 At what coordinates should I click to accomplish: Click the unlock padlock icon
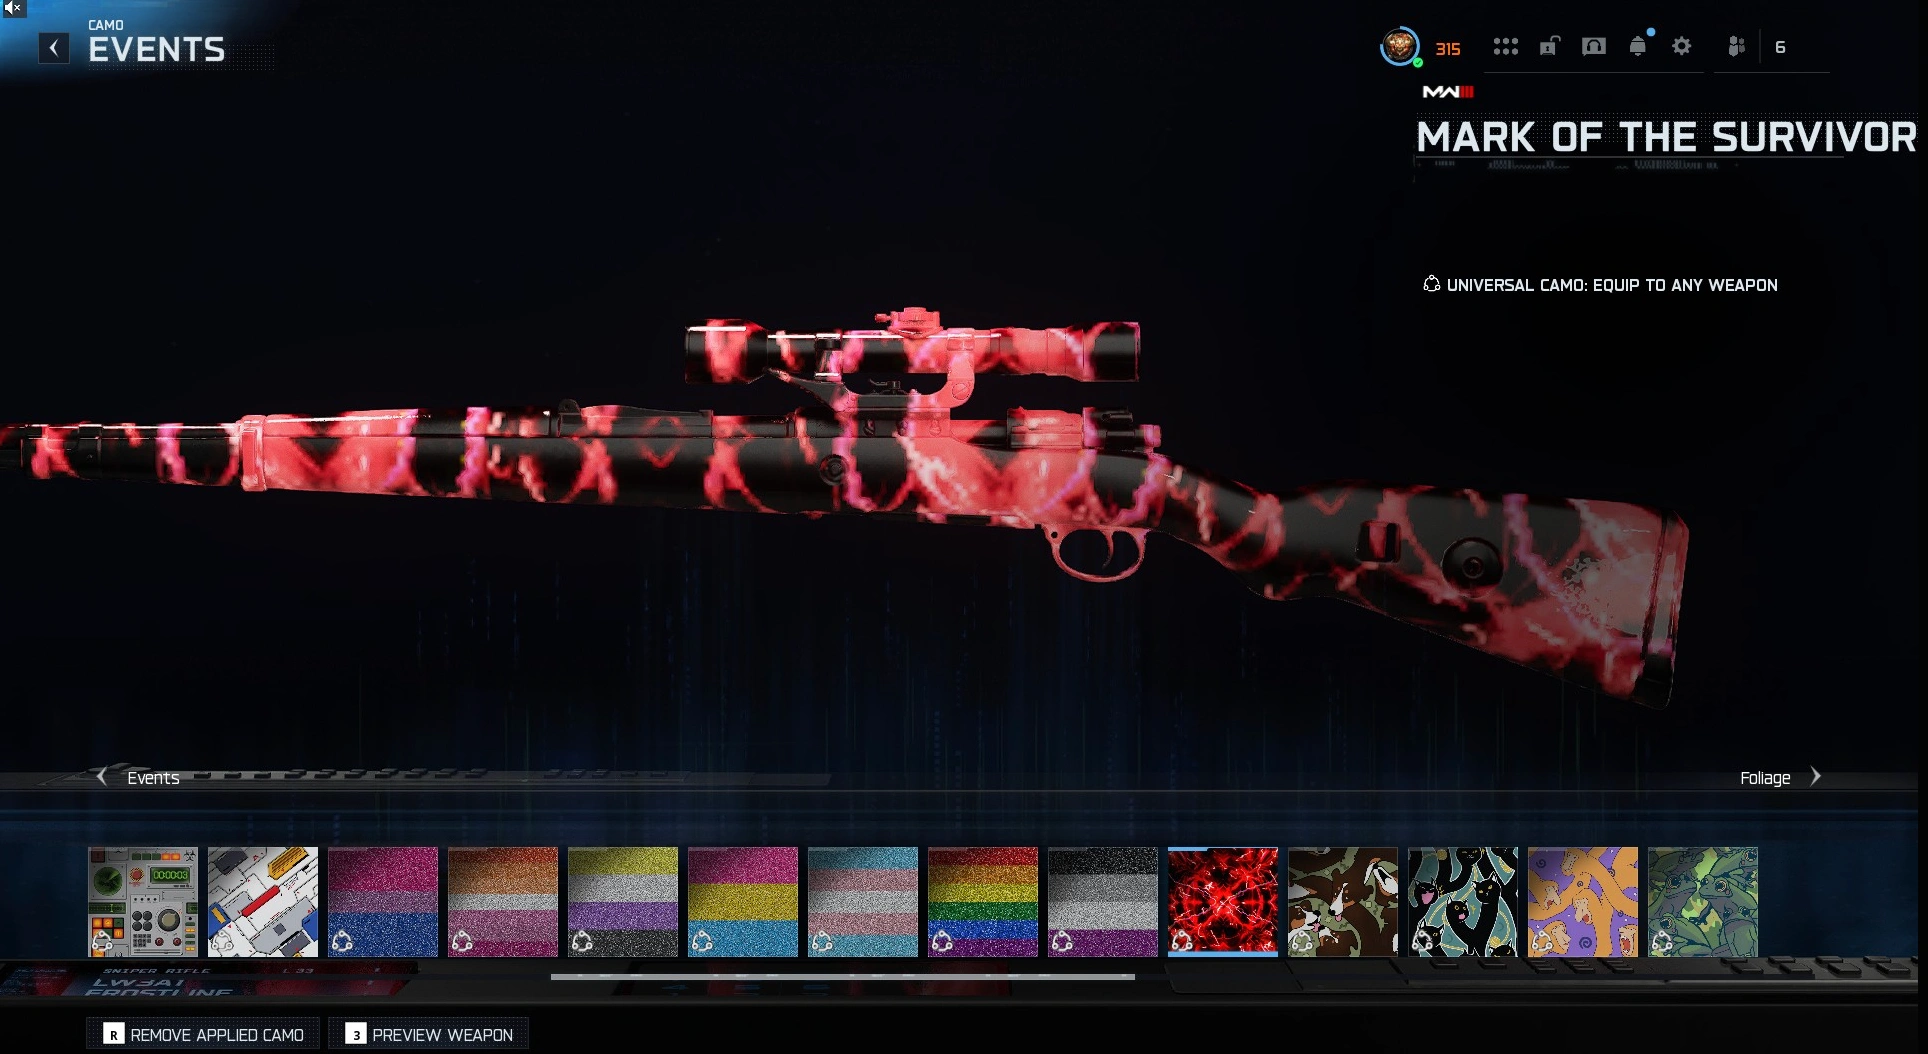1549,46
